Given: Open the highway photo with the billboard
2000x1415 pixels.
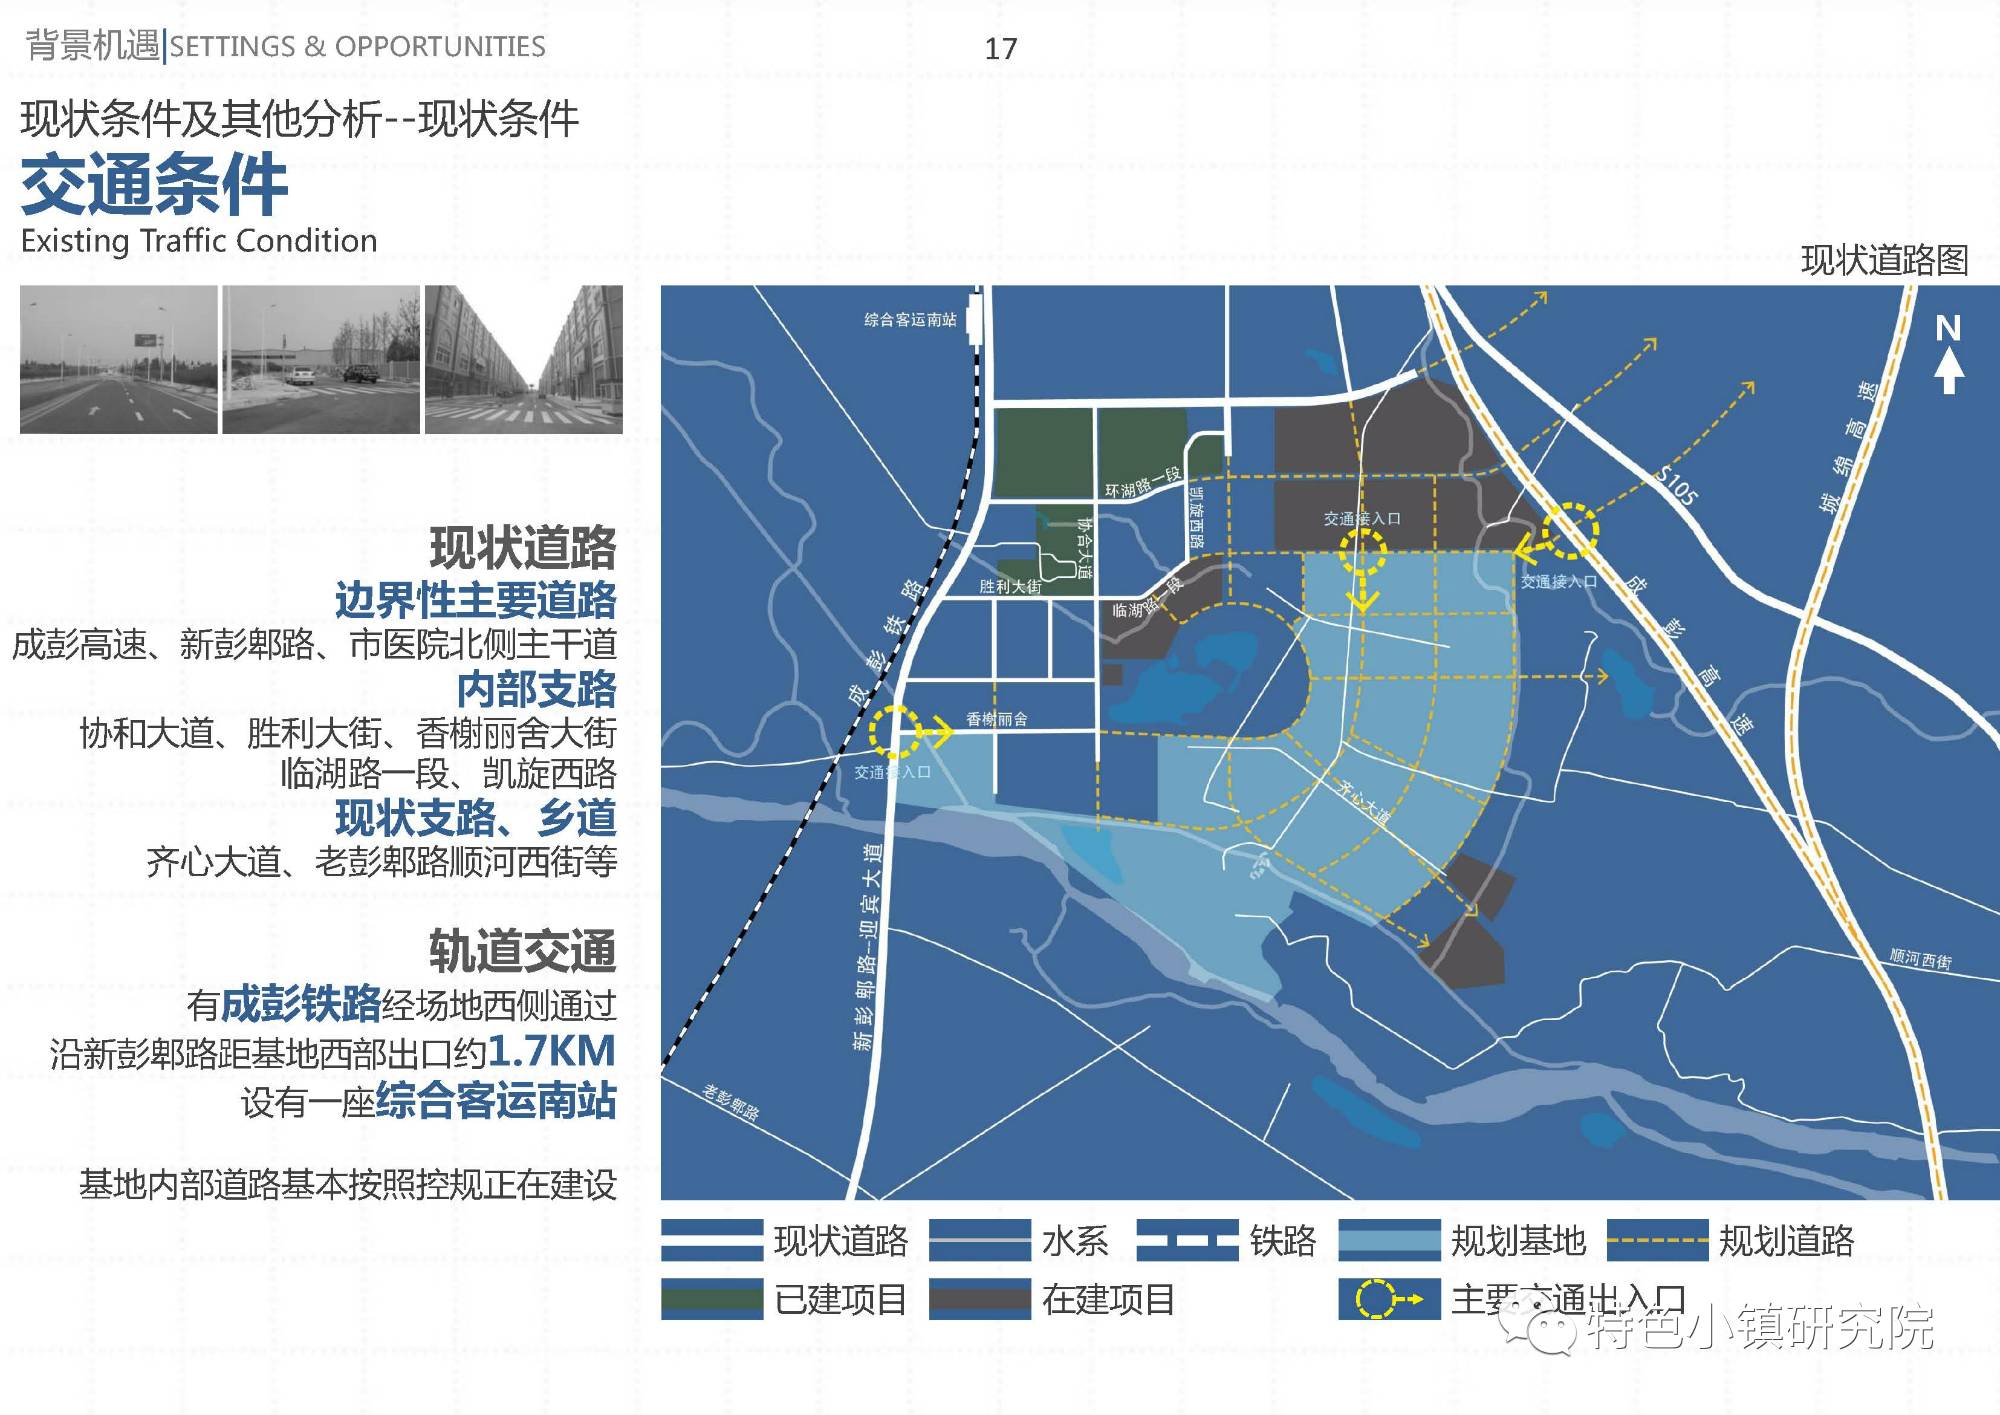Looking at the screenshot, I should tap(118, 359).
